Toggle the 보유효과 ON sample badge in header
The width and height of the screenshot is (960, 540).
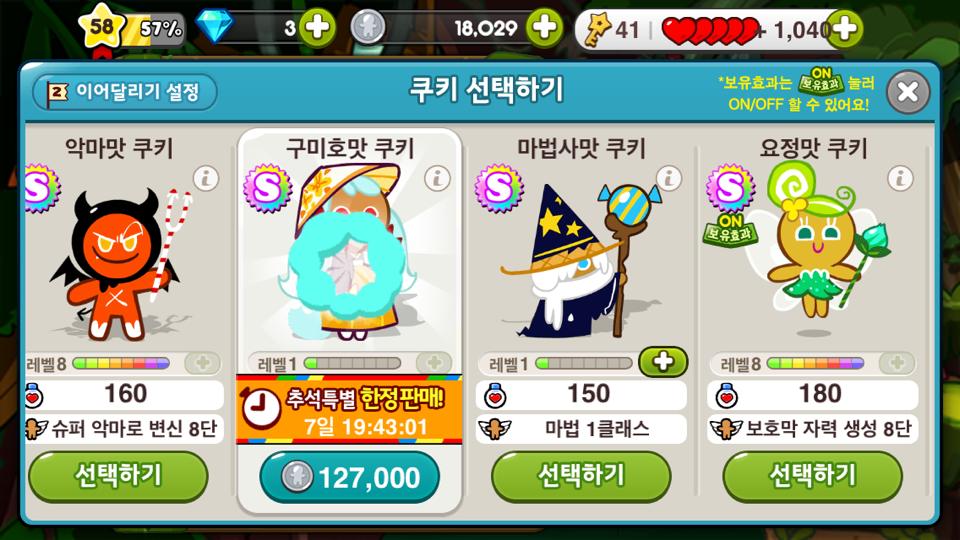pos(821,81)
